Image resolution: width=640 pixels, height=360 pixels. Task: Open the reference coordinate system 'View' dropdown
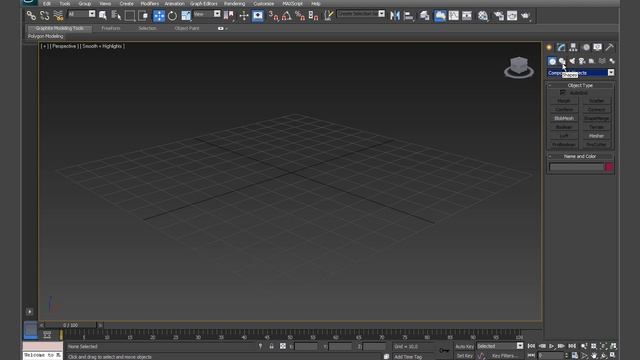207,14
